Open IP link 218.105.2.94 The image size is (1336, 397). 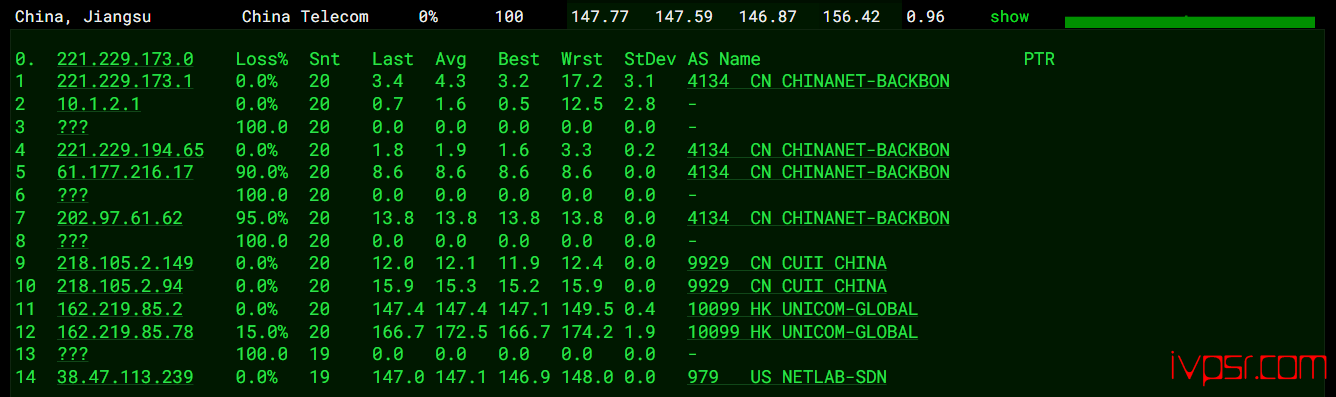pyautogui.click(x=120, y=286)
